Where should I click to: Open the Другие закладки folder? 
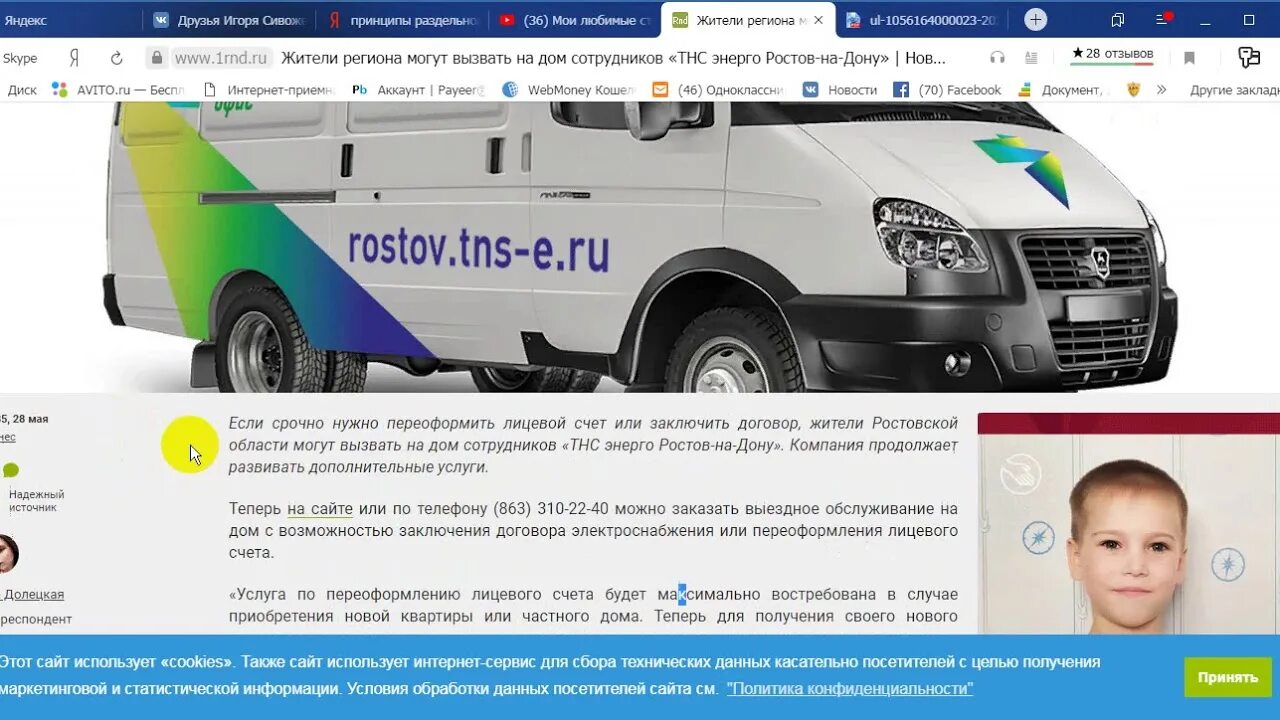pos(1234,90)
